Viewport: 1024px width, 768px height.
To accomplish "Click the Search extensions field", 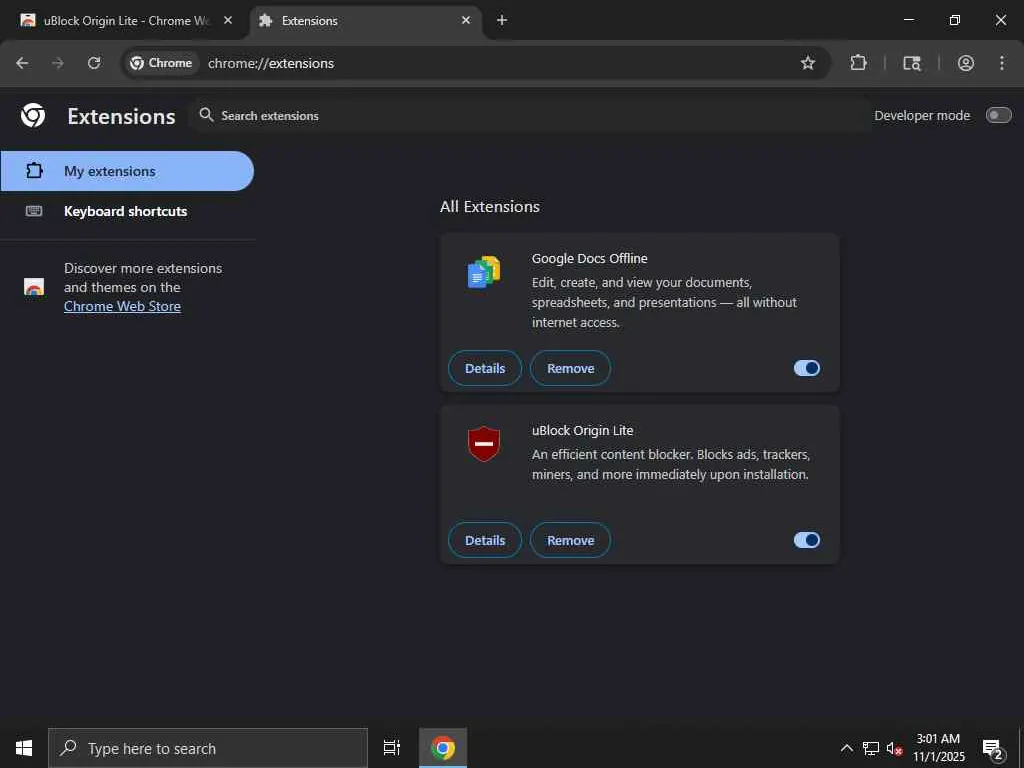I will (530, 116).
